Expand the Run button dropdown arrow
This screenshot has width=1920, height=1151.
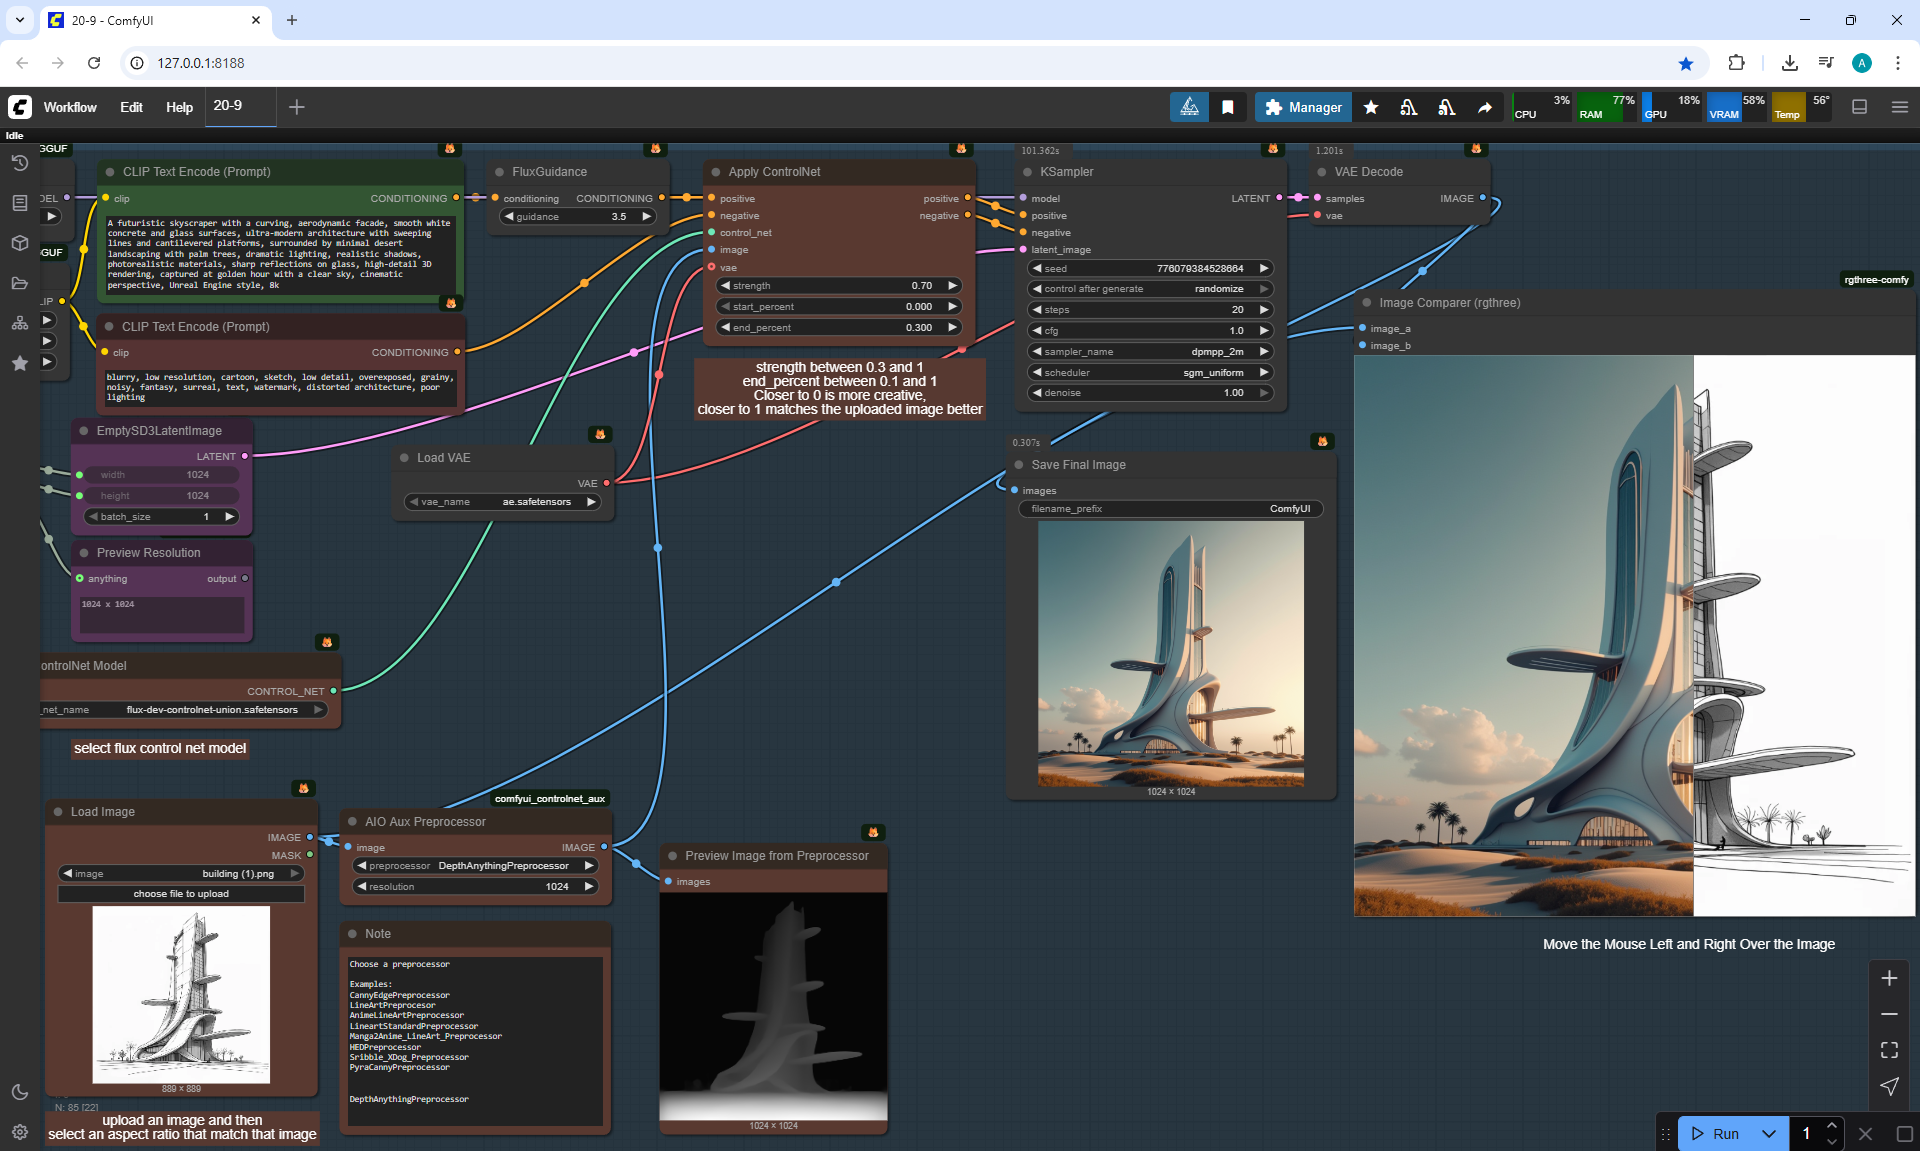tap(1769, 1133)
